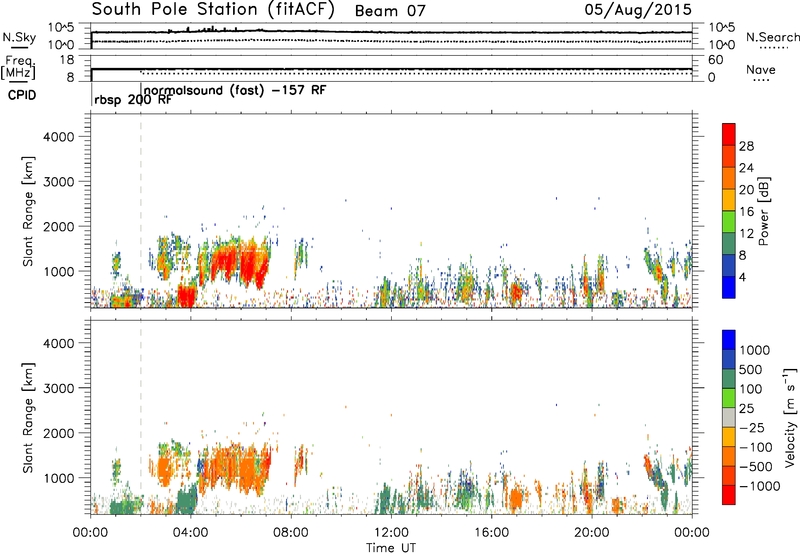Viewport: 800px width, 554px height.
Task: Click the 'Beam 07' label
Action: point(390,11)
